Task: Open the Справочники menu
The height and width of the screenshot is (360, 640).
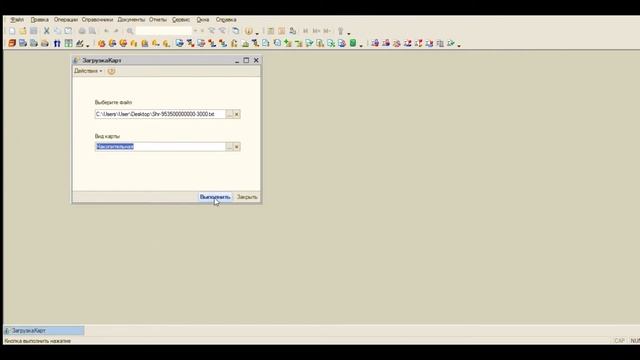Action: (97, 20)
